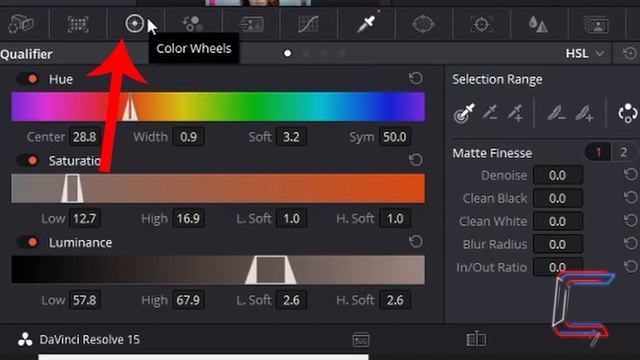Open the Color Match palette

78,24
